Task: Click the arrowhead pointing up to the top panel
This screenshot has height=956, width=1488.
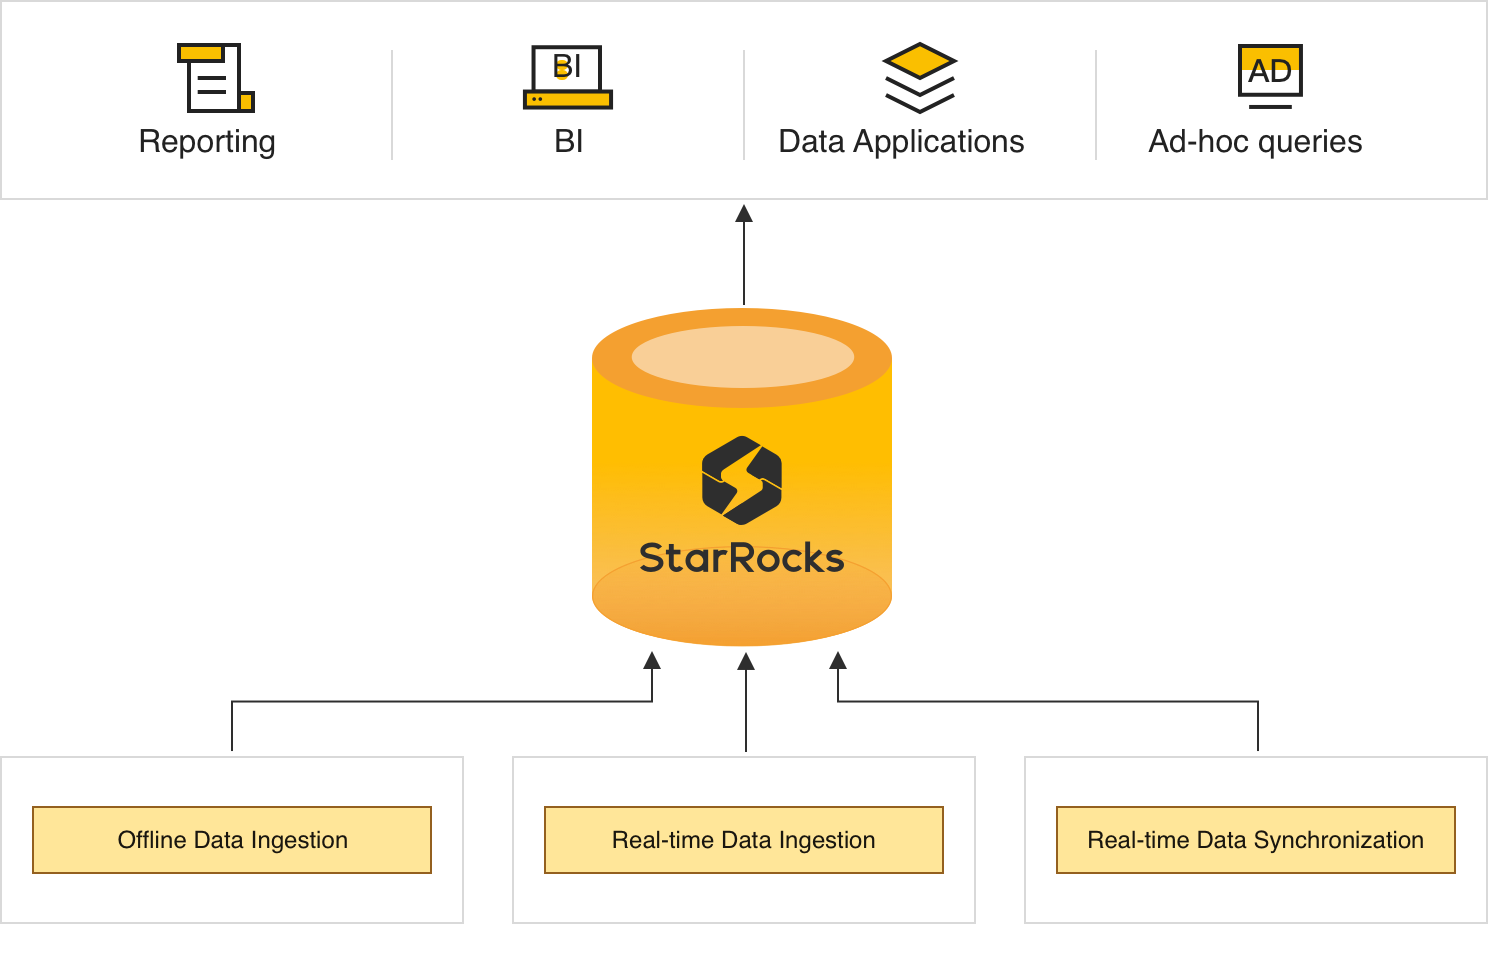Action: (x=744, y=213)
